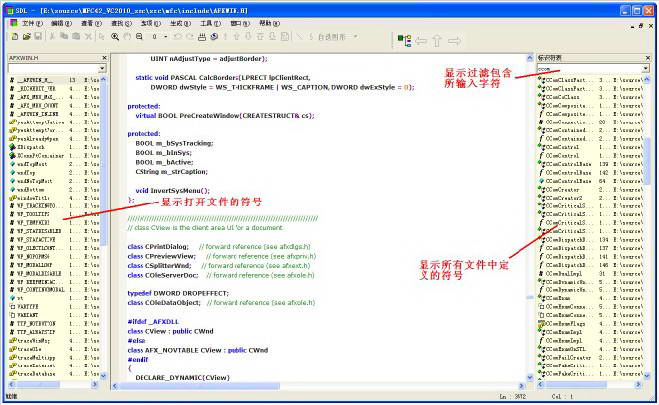Open the 文件(F) menu

point(32,24)
